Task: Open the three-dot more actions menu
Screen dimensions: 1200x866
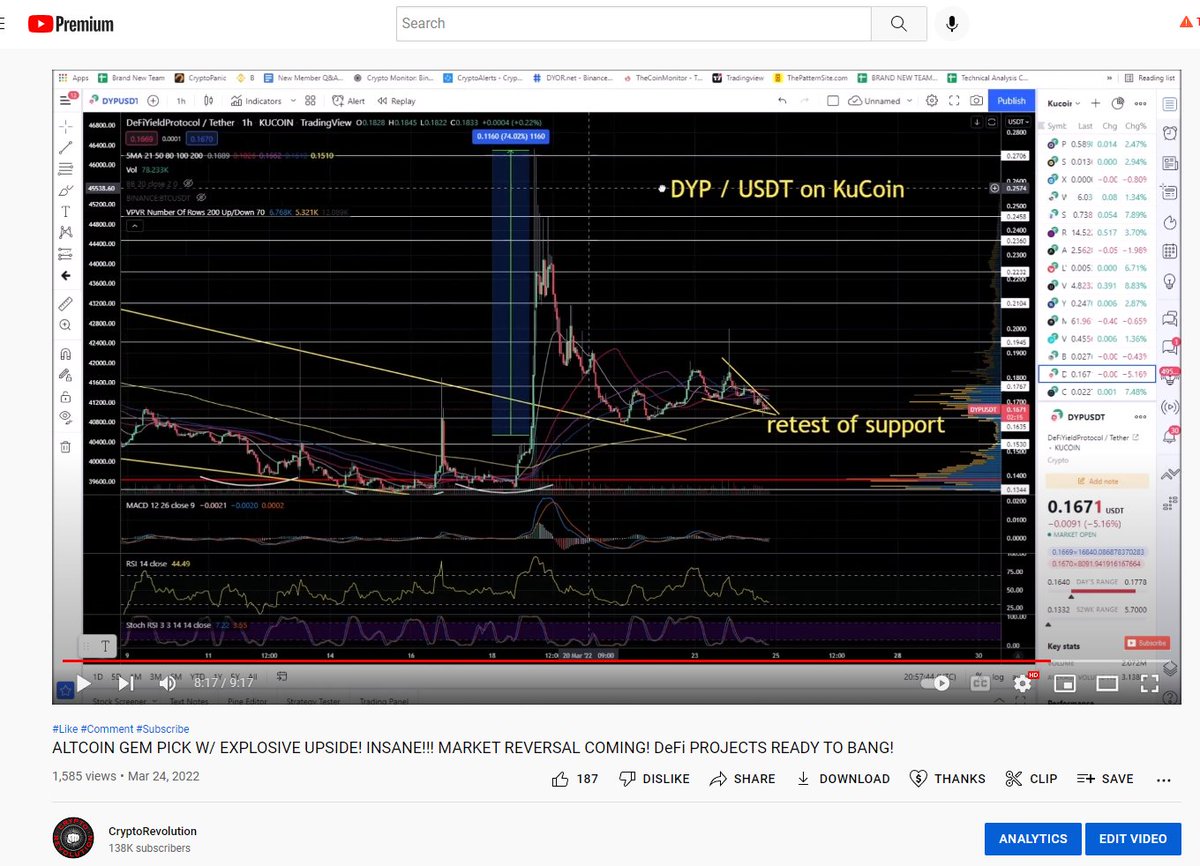Action: pyautogui.click(x=1163, y=779)
